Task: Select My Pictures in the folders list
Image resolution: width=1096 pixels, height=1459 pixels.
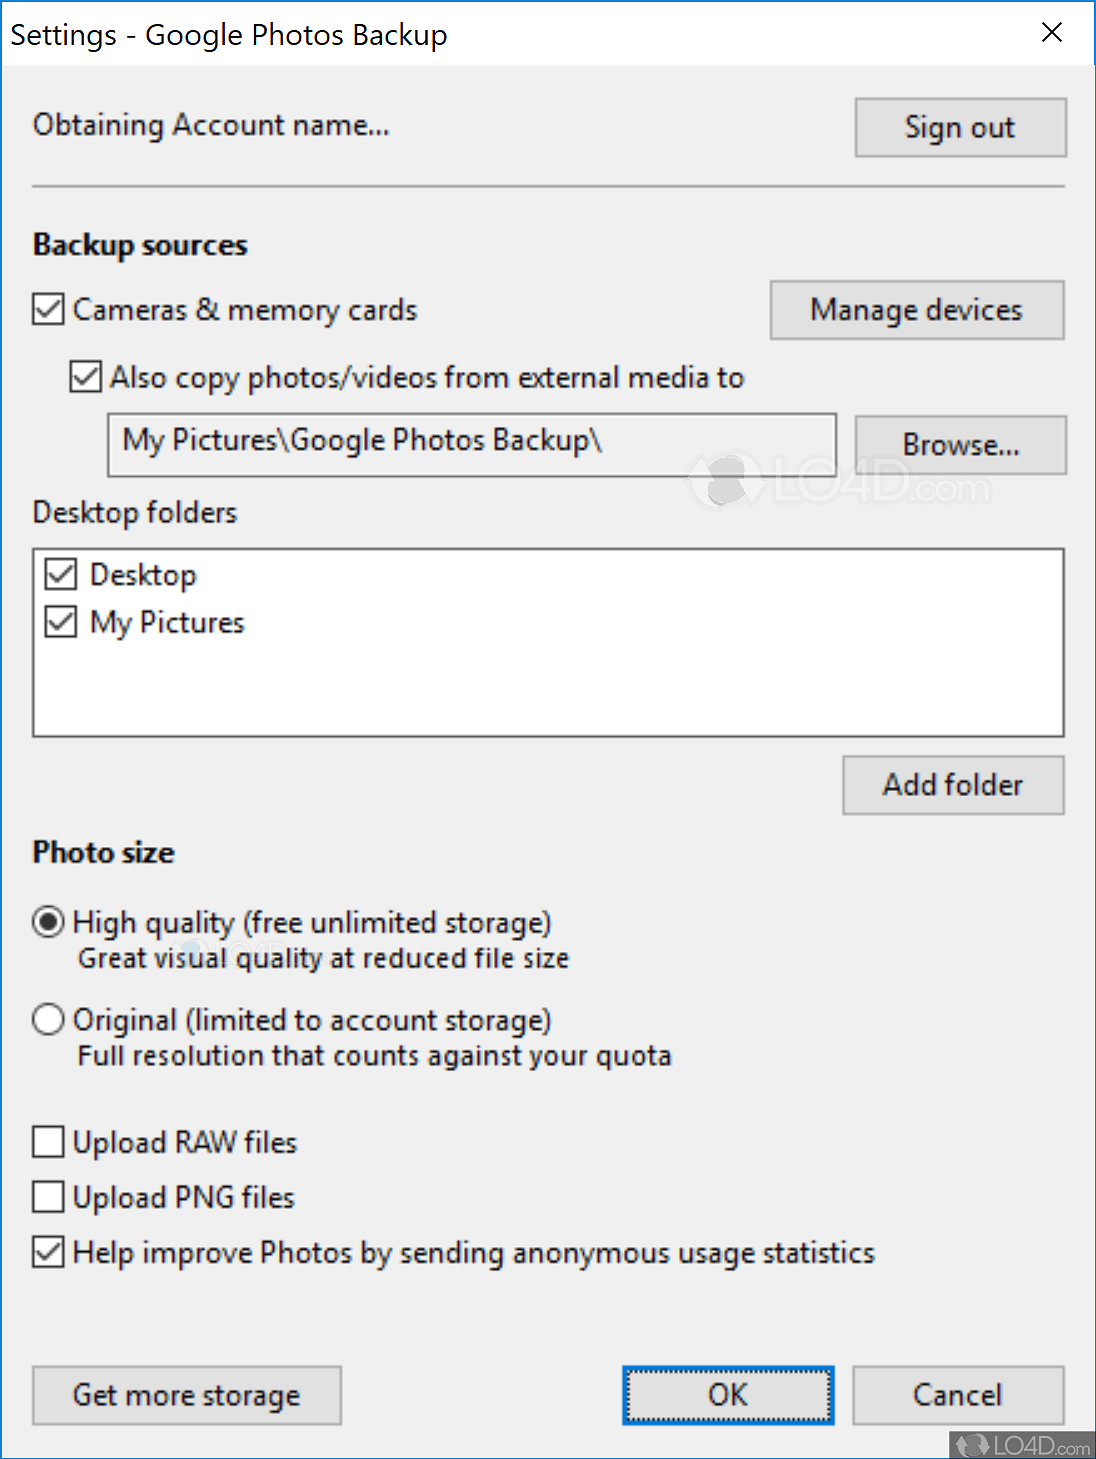Action: tap(166, 622)
